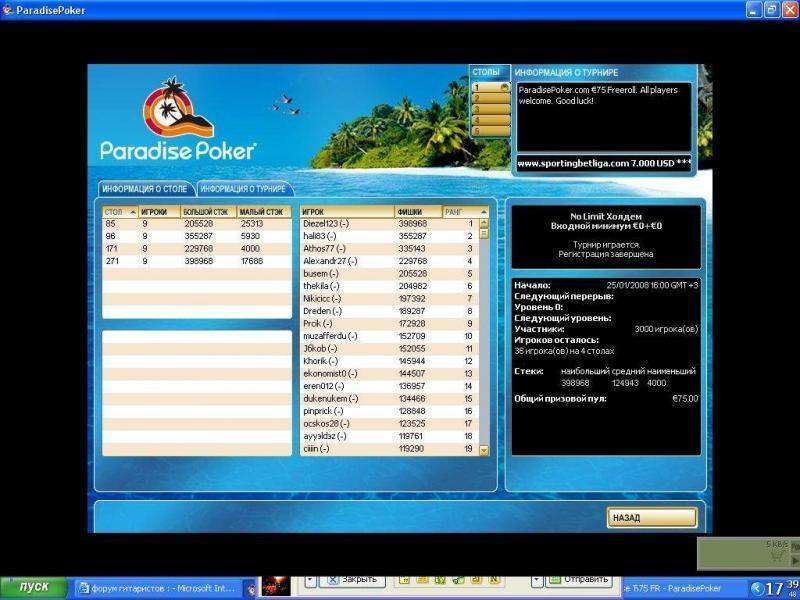Open the Пуск start menu
The width and height of the screenshot is (800, 600).
coord(33,587)
